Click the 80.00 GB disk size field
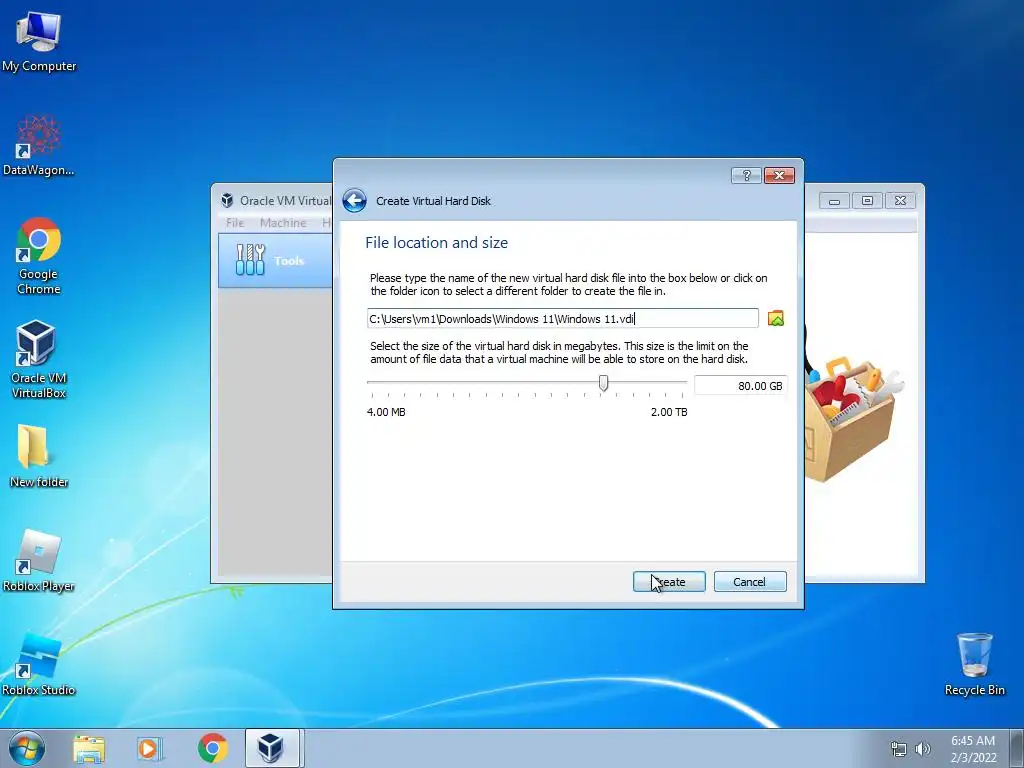 click(741, 386)
